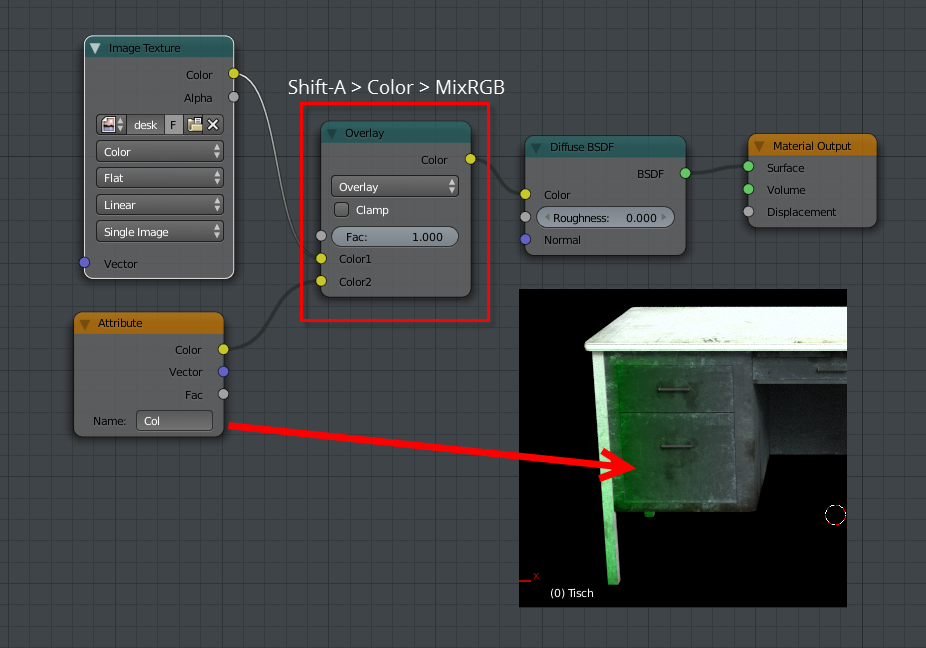Open the Single Image source dropdown
This screenshot has width=926, height=648.
pyautogui.click(x=159, y=232)
